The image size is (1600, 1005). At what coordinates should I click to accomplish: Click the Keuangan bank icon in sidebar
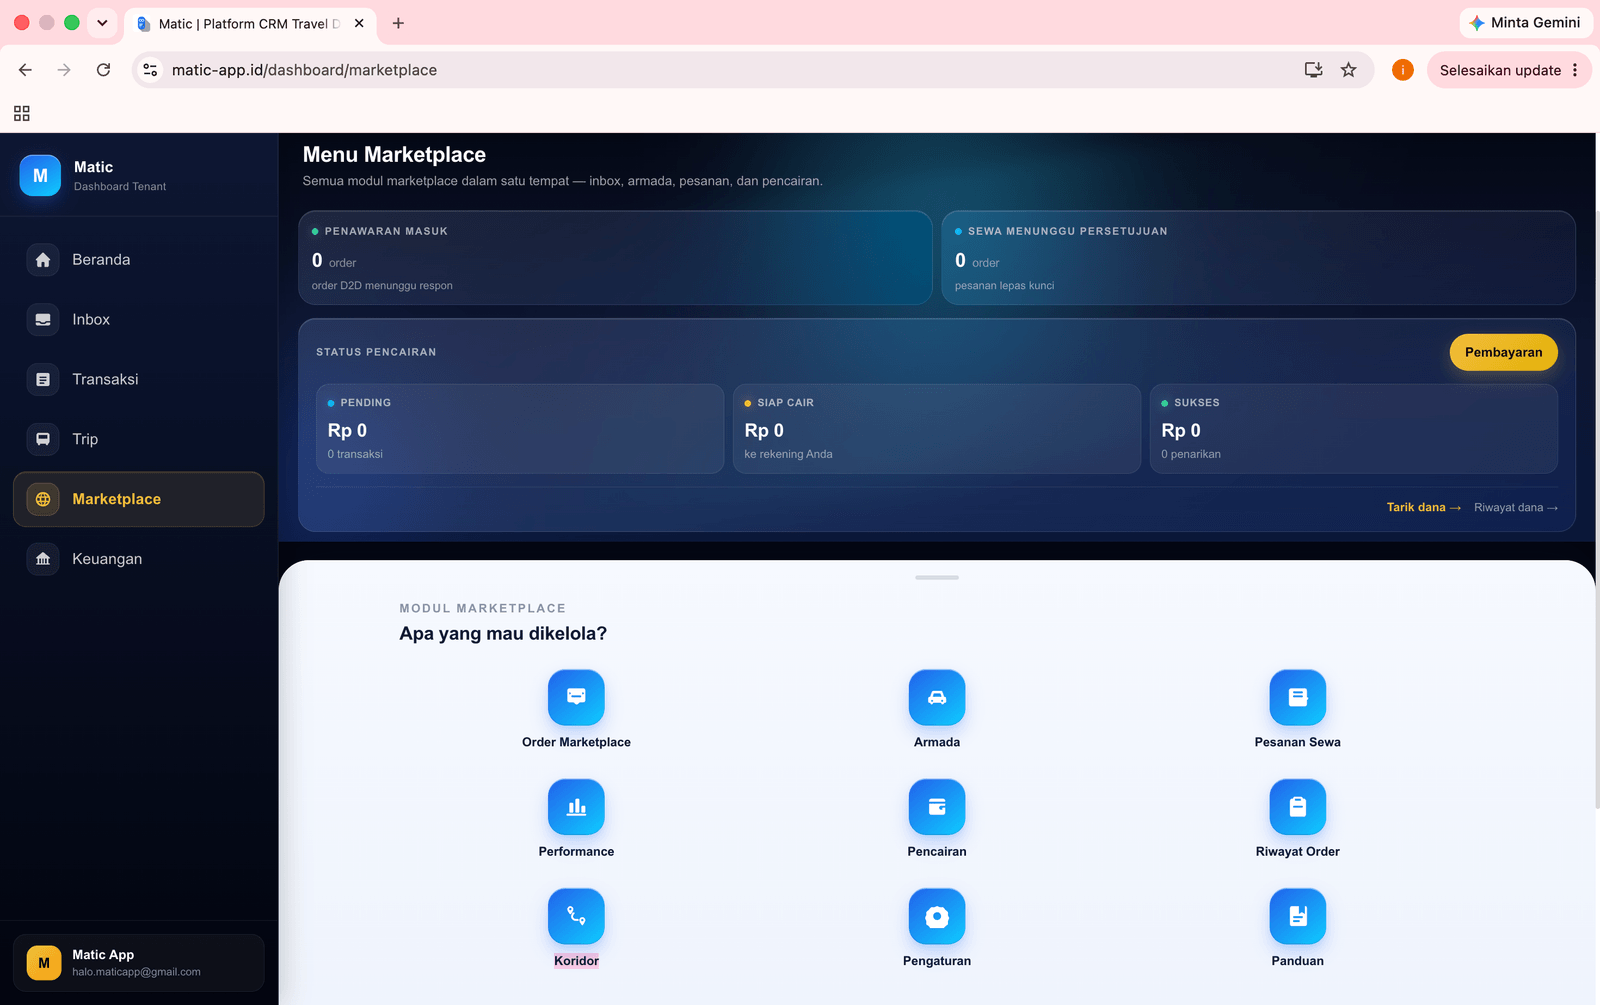(43, 559)
